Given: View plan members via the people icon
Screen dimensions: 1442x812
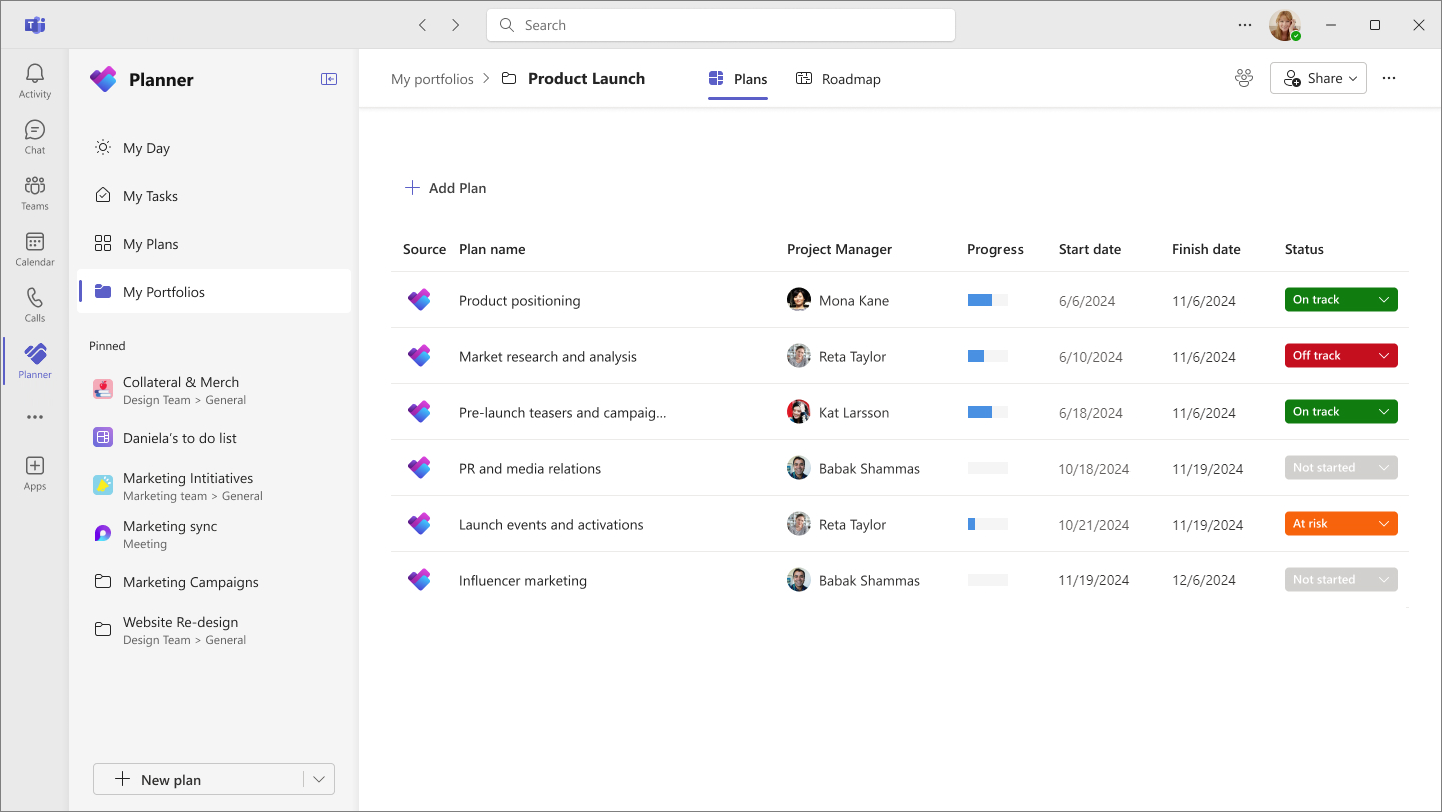Looking at the screenshot, I should 1243,77.
